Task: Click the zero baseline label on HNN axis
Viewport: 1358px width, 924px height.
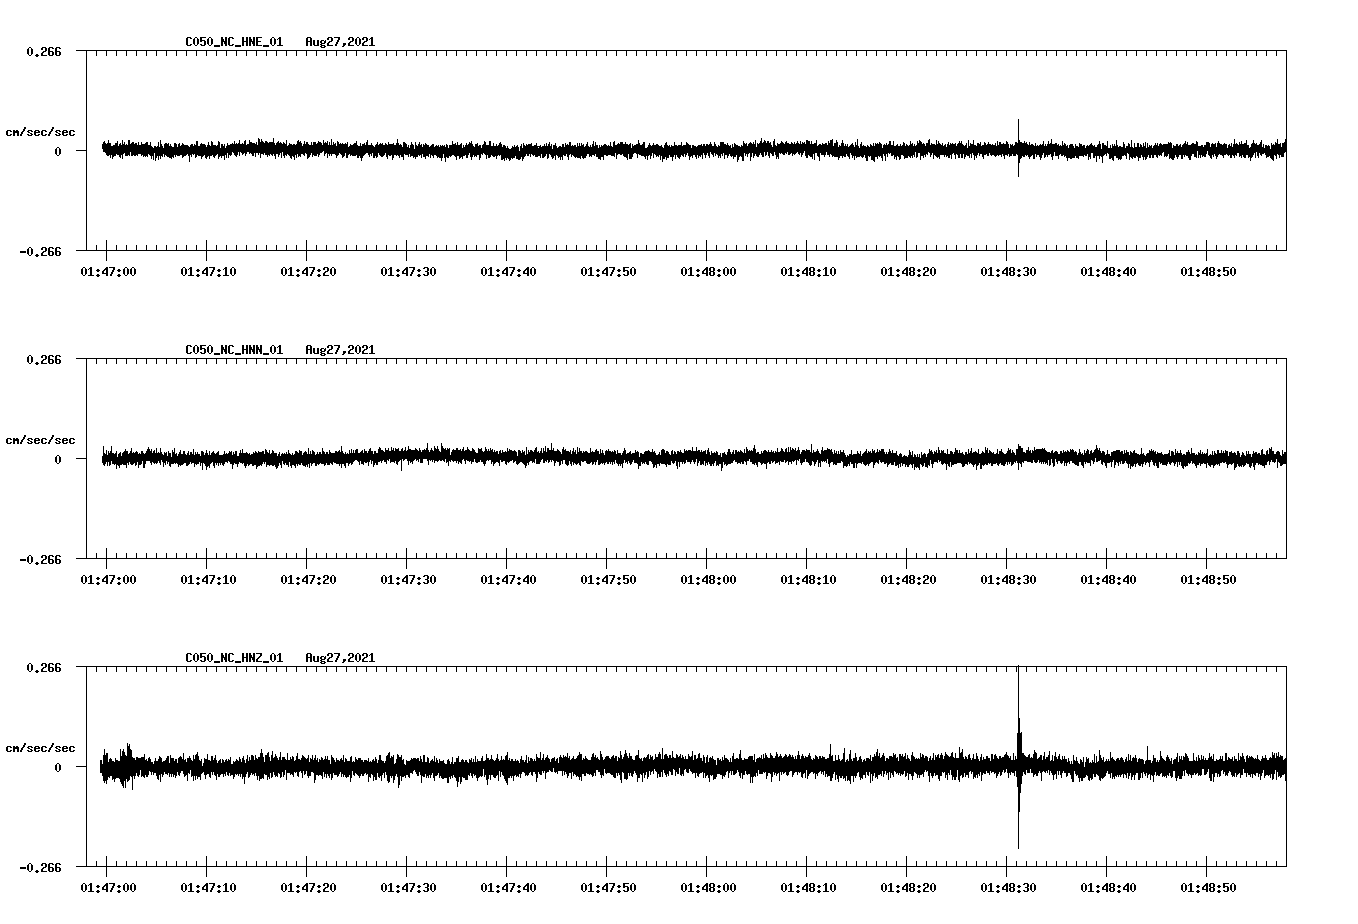Action: pyautogui.click(x=58, y=459)
